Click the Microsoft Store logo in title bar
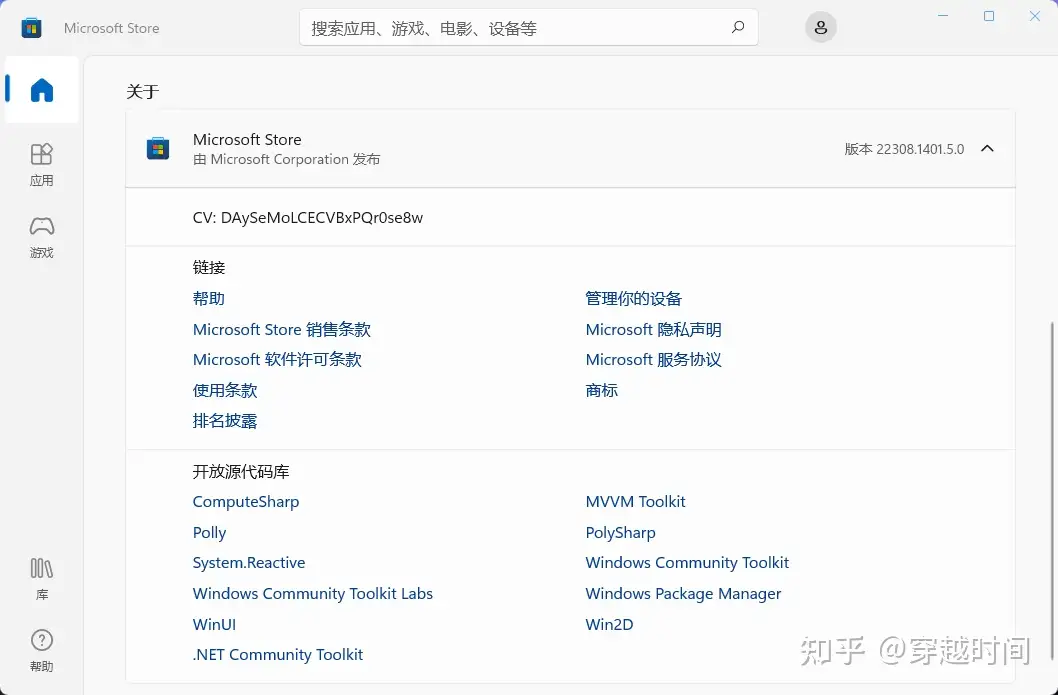1058x695 pixels. point(31,28)
